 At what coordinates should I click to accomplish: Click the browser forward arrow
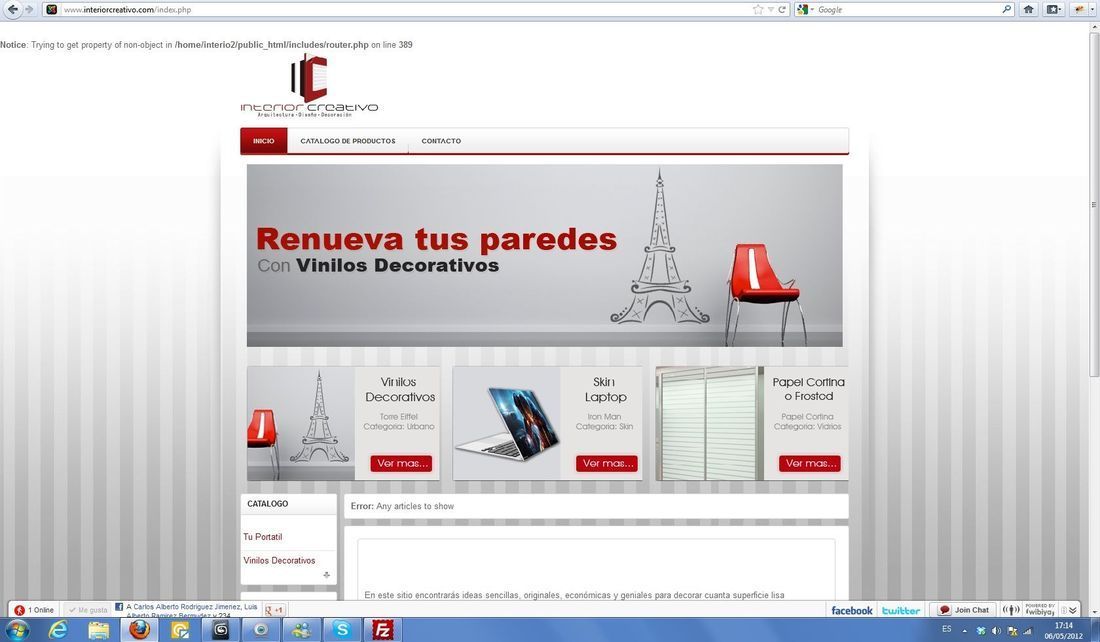[29, 10]
